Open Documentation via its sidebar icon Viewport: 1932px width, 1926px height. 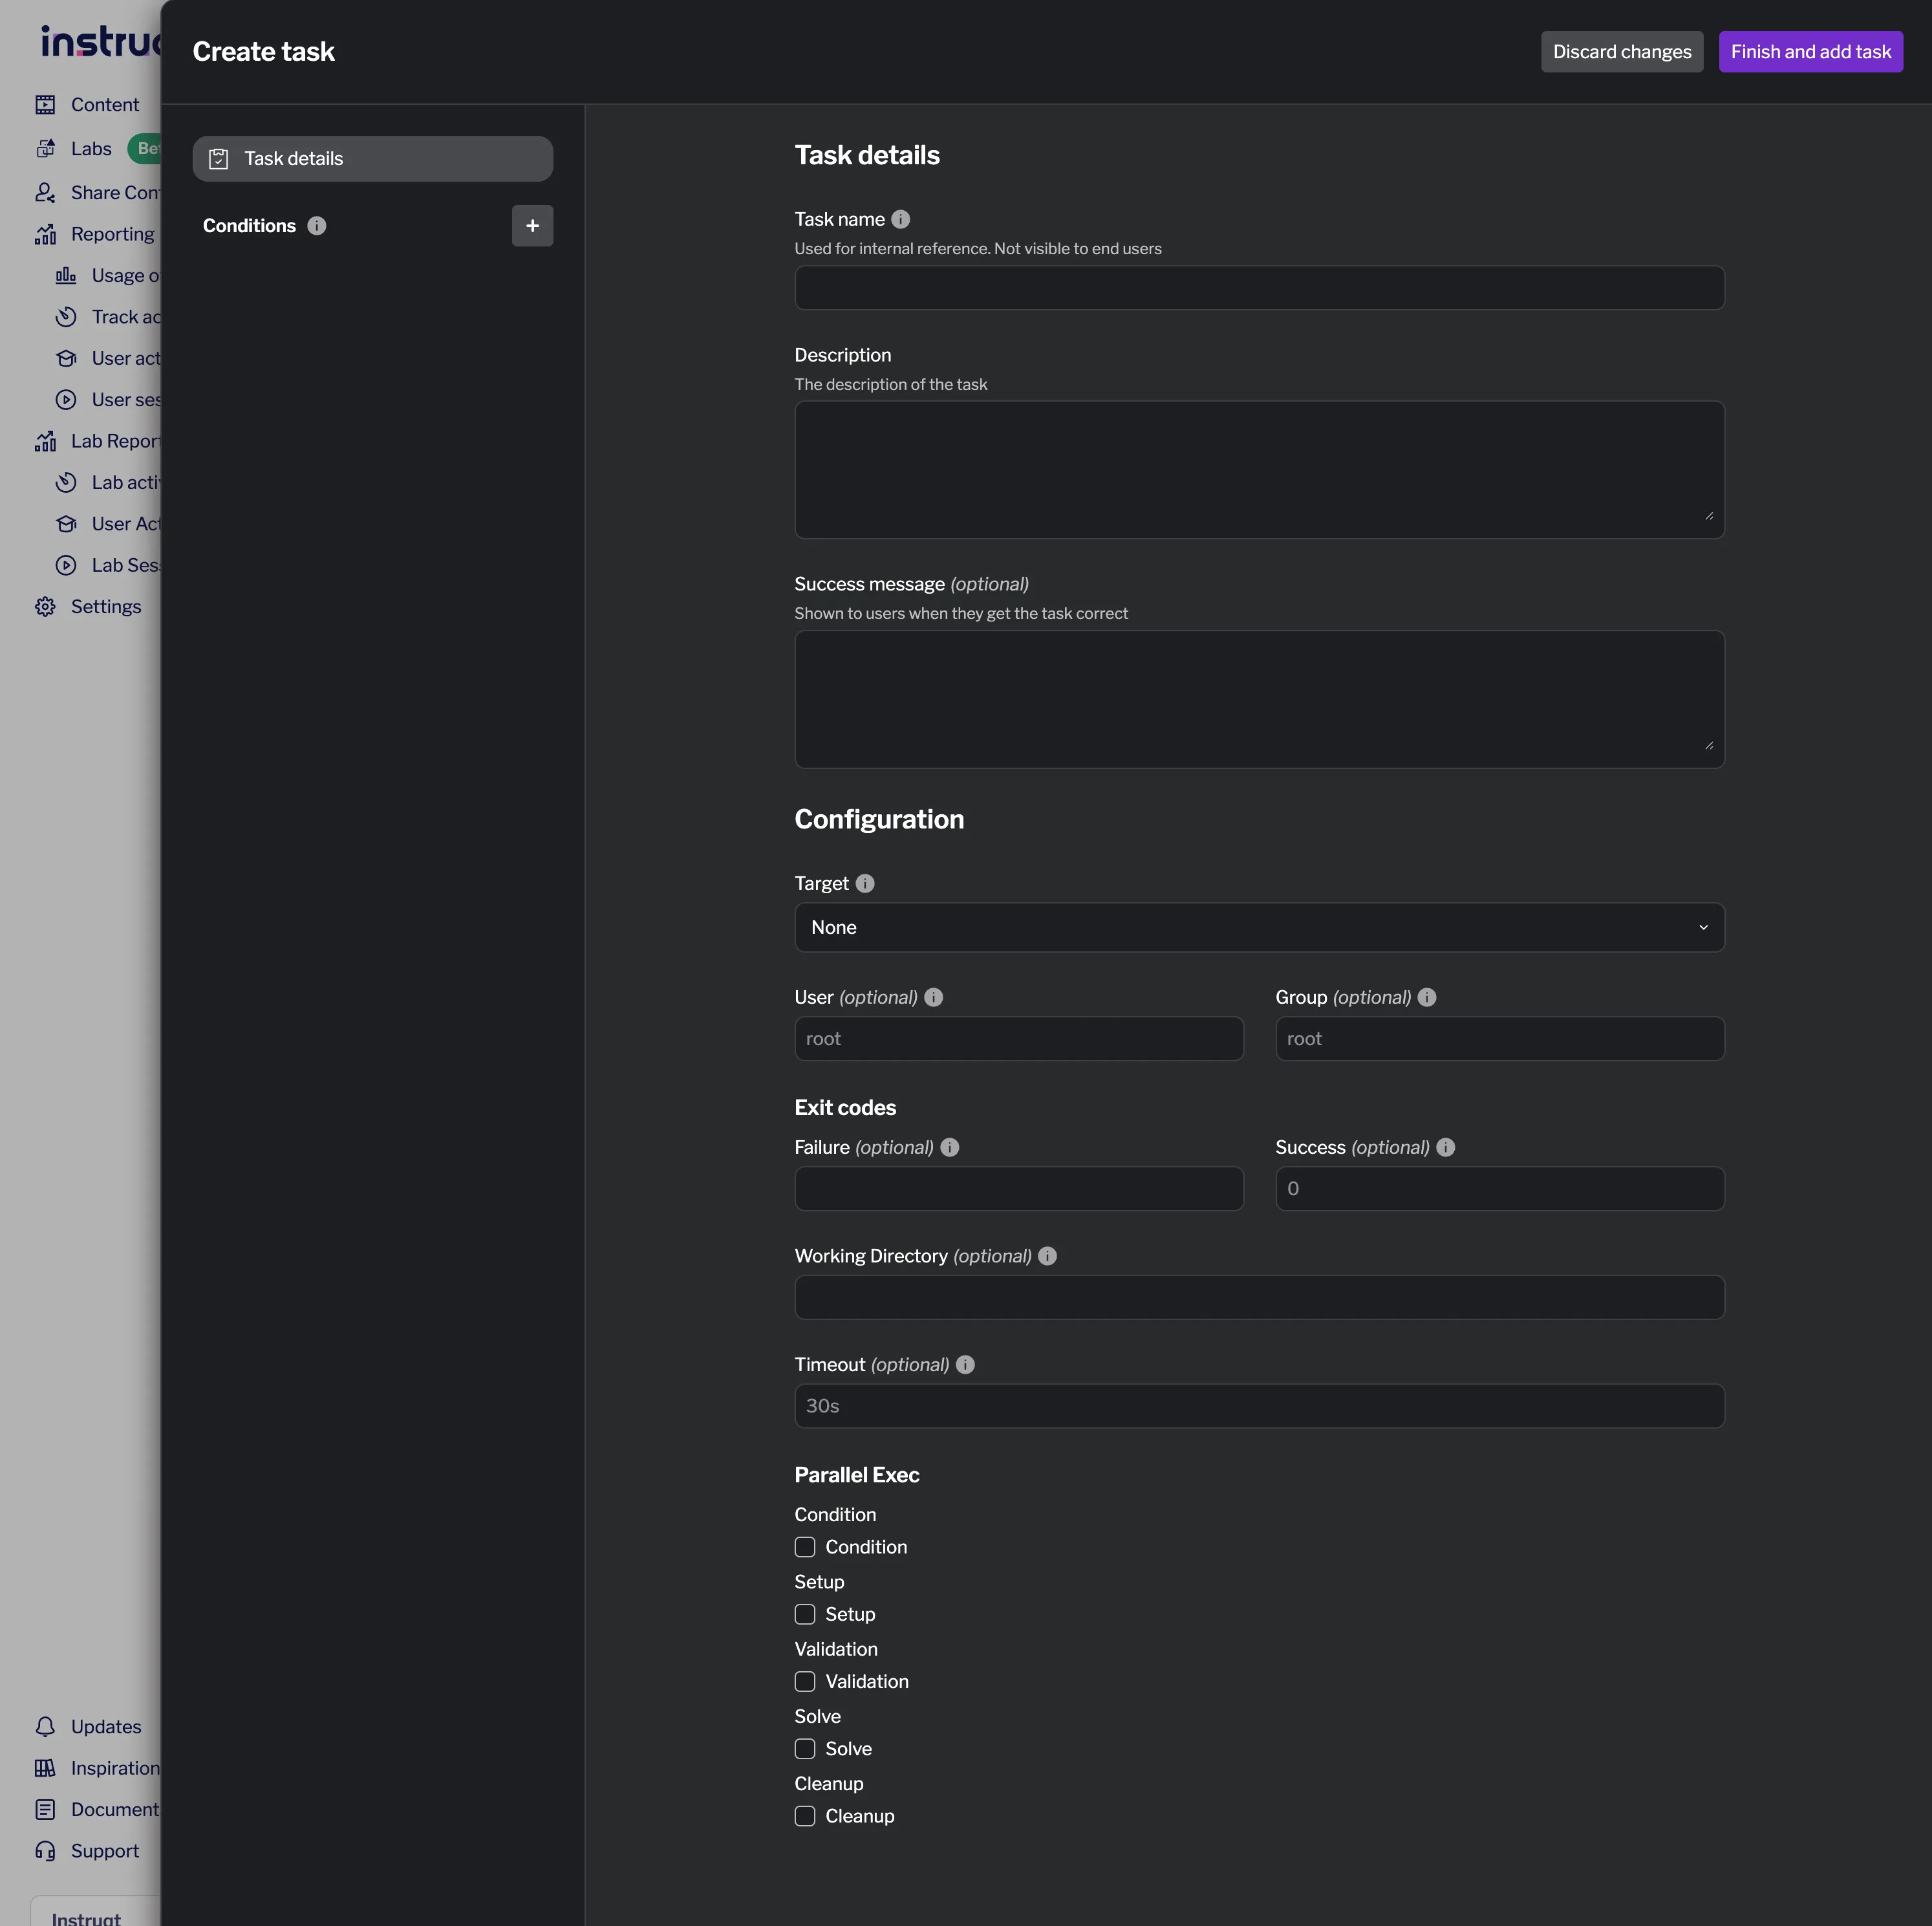coord(45,1810)
